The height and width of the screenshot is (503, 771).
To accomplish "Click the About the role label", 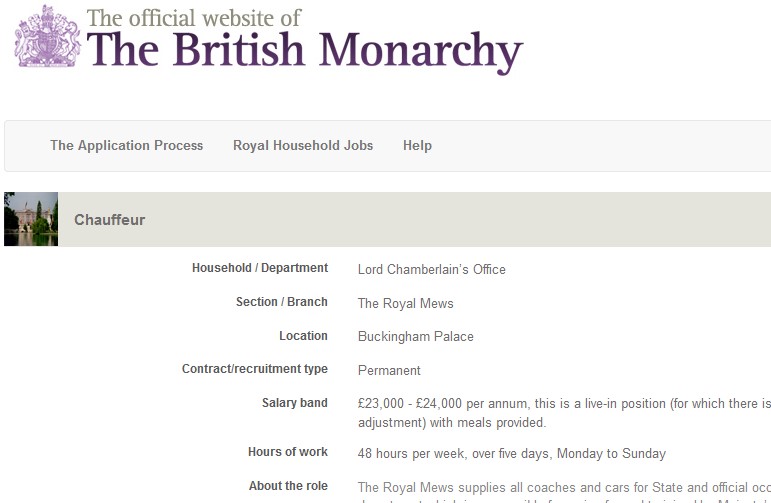I will (288, 486).
